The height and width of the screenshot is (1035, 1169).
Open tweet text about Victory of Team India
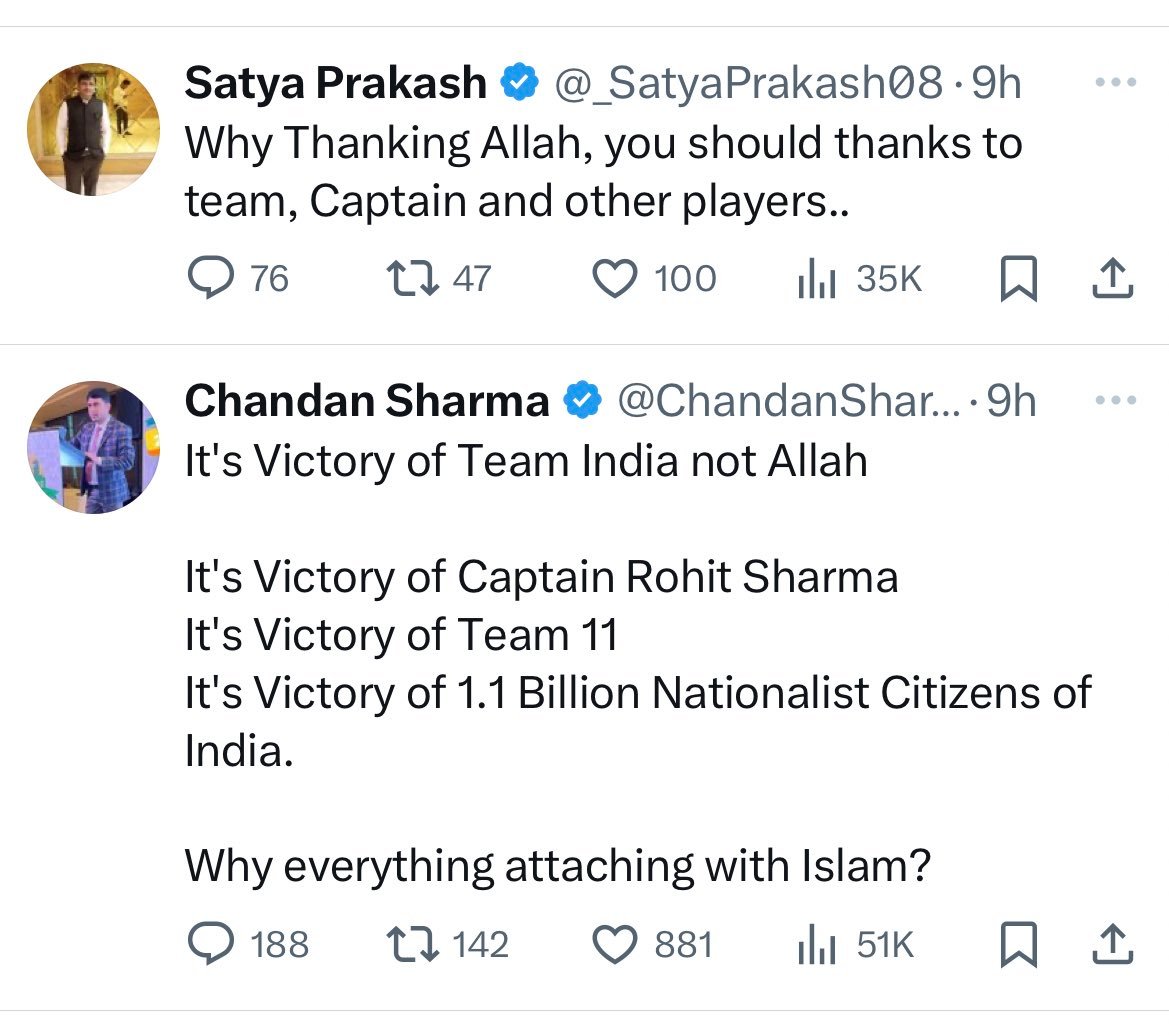[525, 461]
